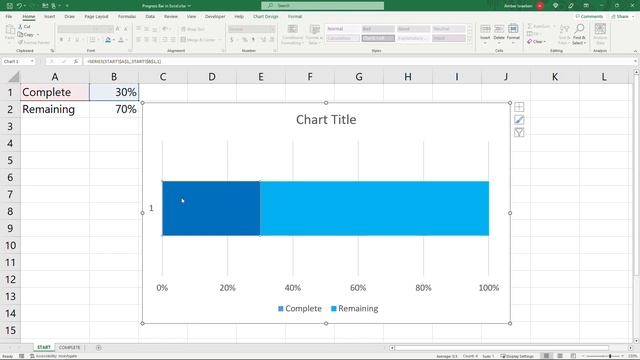640x360 pixels.
Task: Select the Check Cell style
Action: (378, 38)
